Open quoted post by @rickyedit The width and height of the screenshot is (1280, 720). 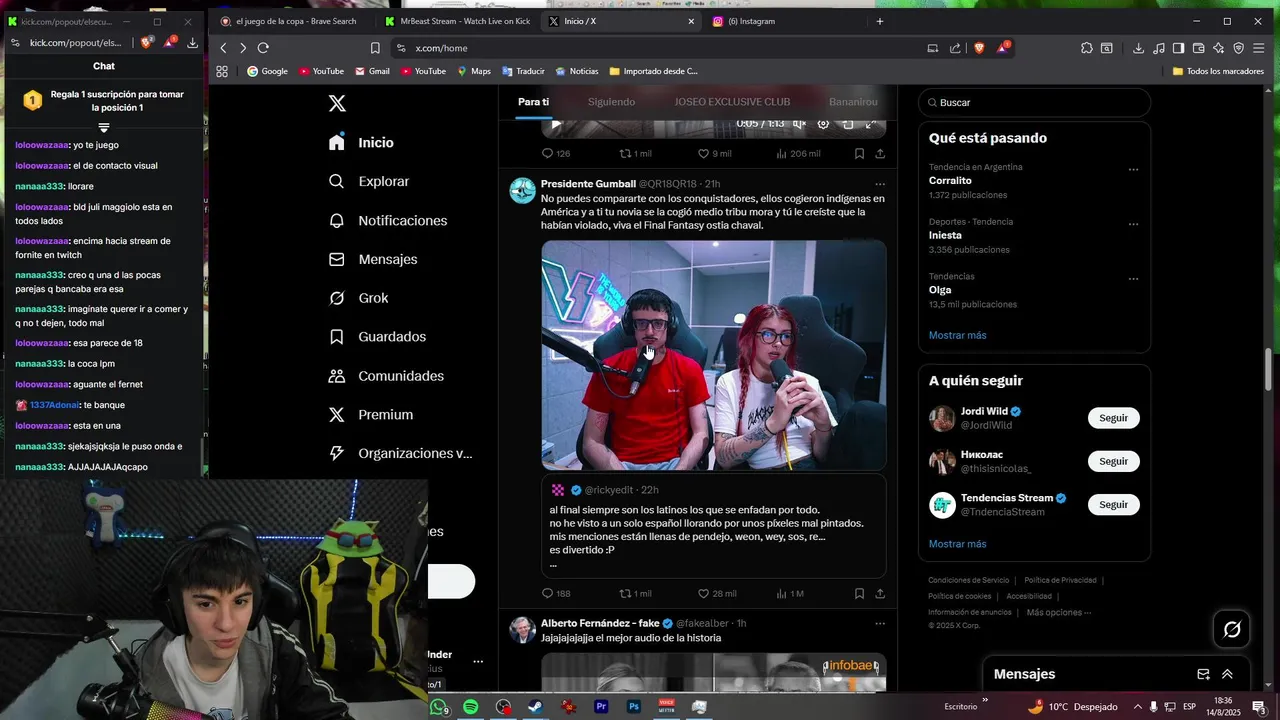pyautogui.click(x=714, y=526)
